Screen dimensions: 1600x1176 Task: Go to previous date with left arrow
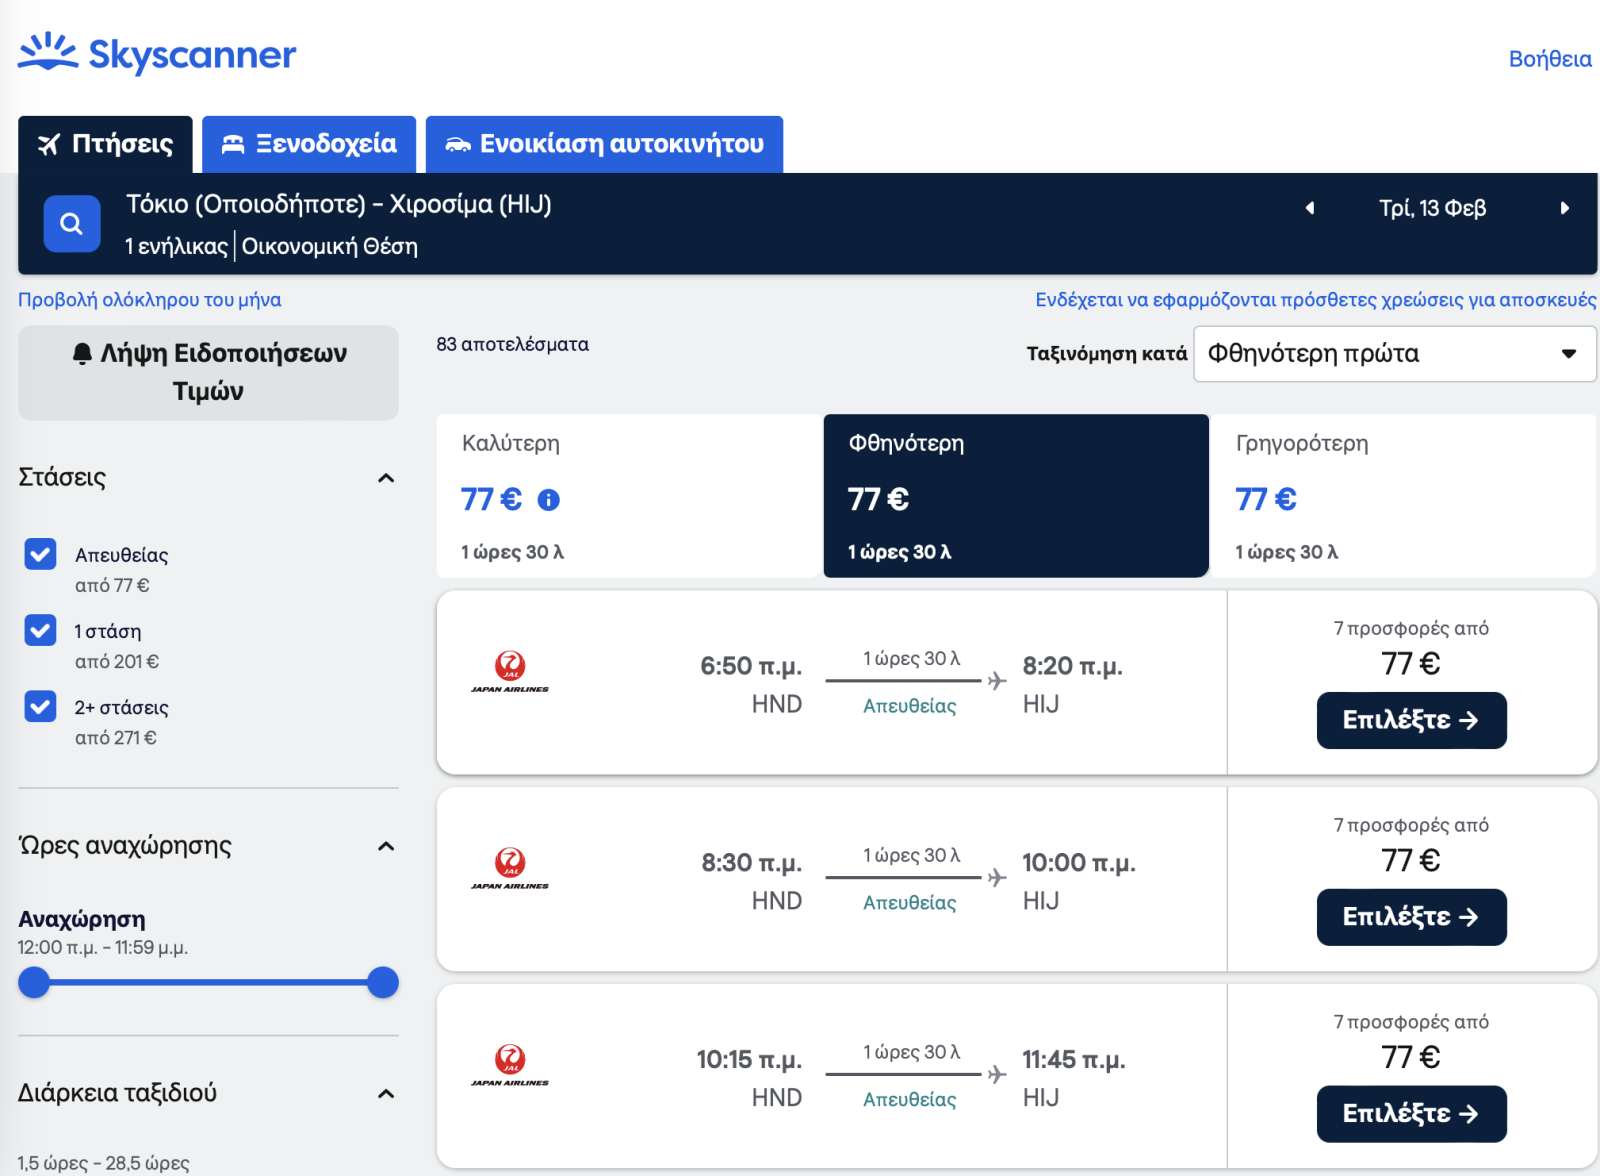click(1309, 208)
